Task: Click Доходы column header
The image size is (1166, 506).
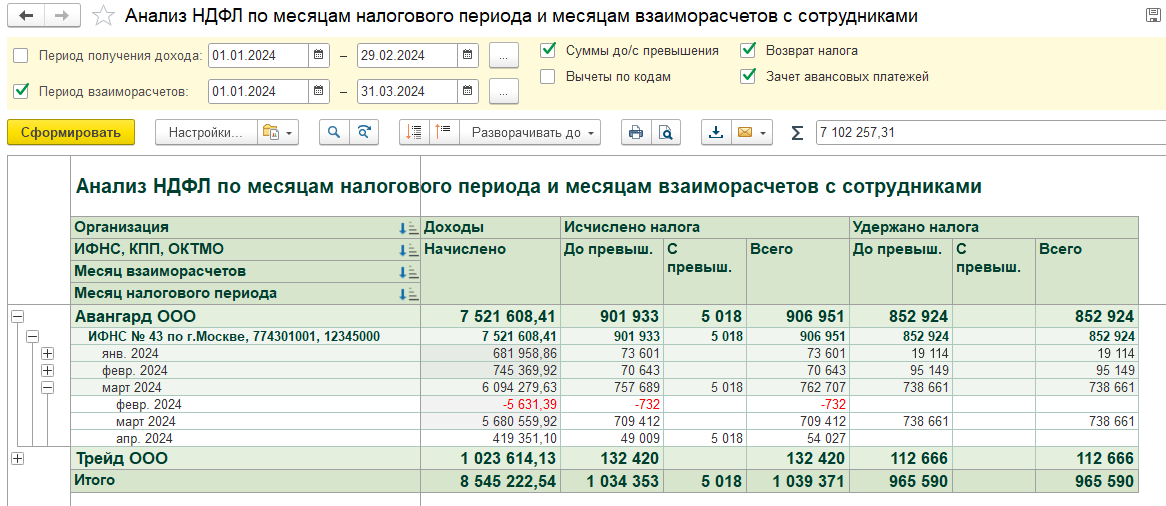Action: [x=489, y=228]
